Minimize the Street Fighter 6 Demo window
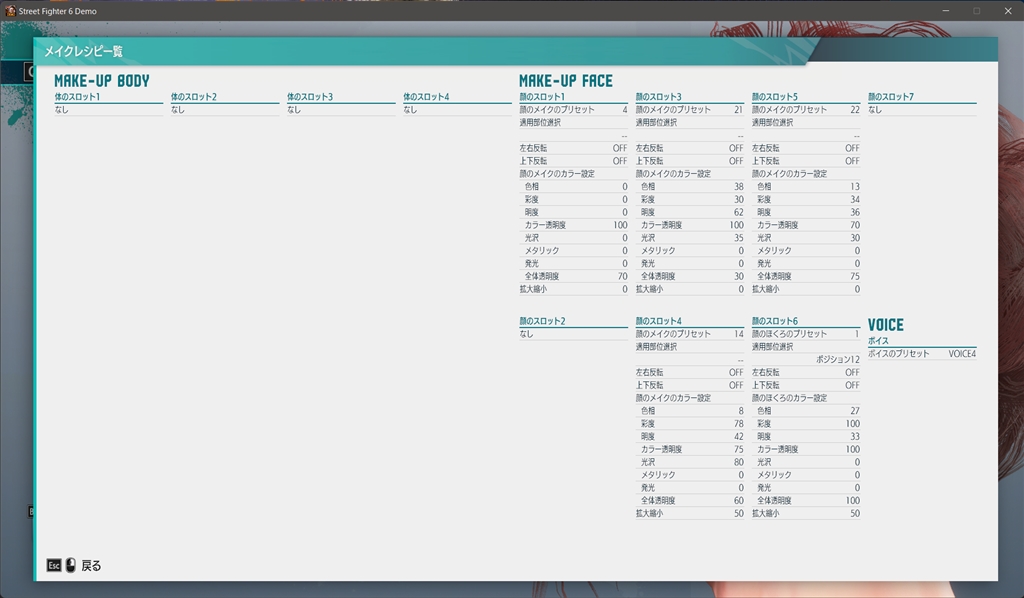Screen dimensions: 1024x598 (945, 11)
